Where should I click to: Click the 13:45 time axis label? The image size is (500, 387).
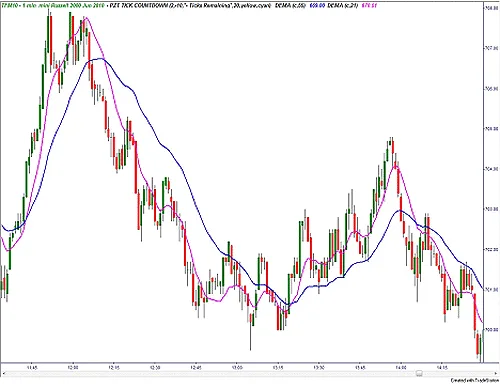[360, 367]
